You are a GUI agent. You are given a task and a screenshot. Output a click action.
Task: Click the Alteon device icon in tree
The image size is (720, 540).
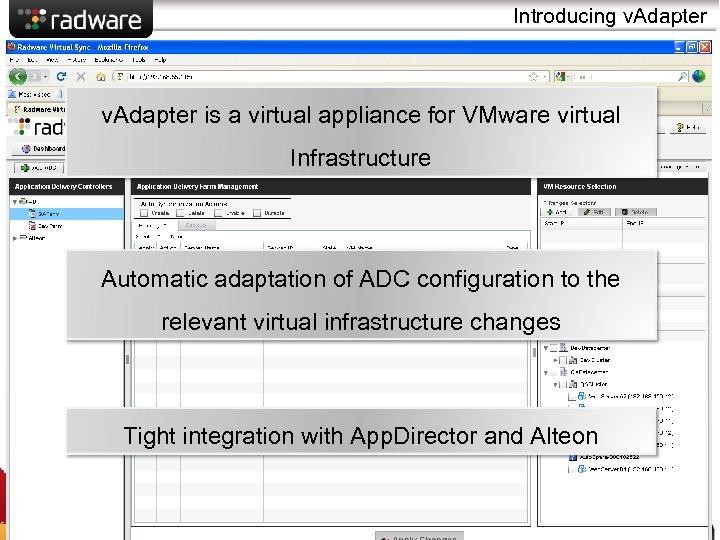23,238
